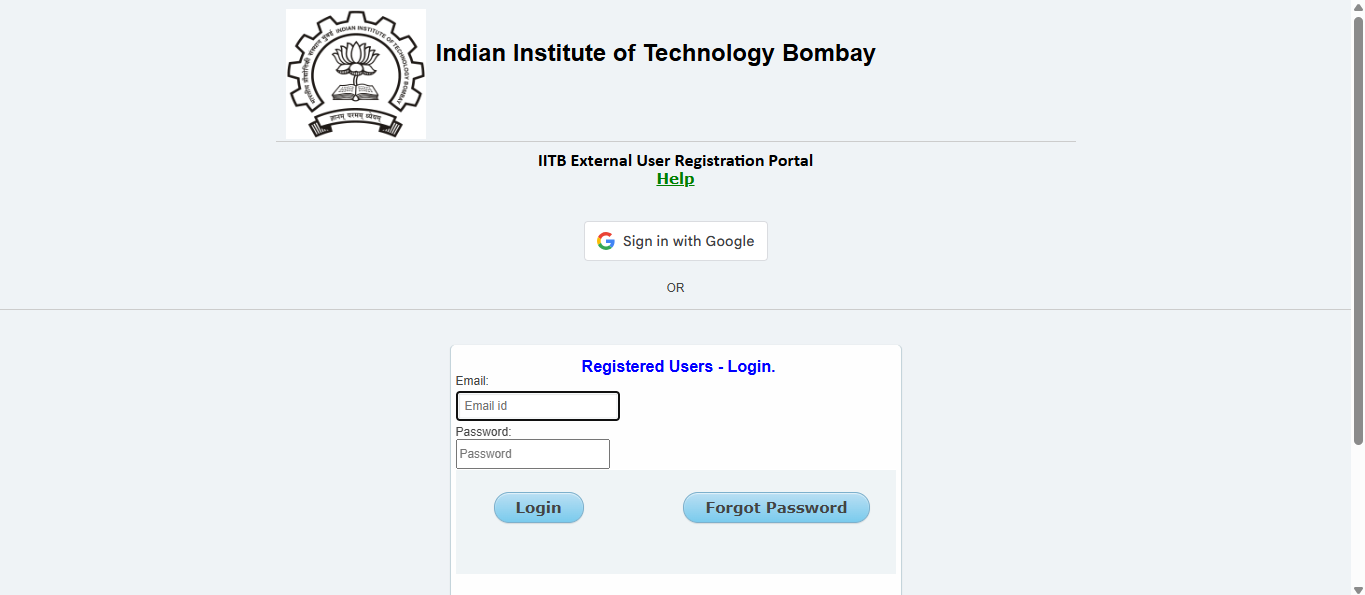Click Forgot Password

coord(776,507)
